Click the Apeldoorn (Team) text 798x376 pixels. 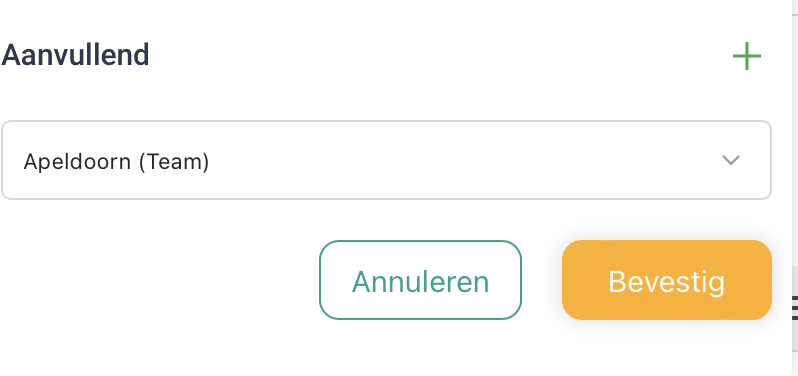coord(117,162)
